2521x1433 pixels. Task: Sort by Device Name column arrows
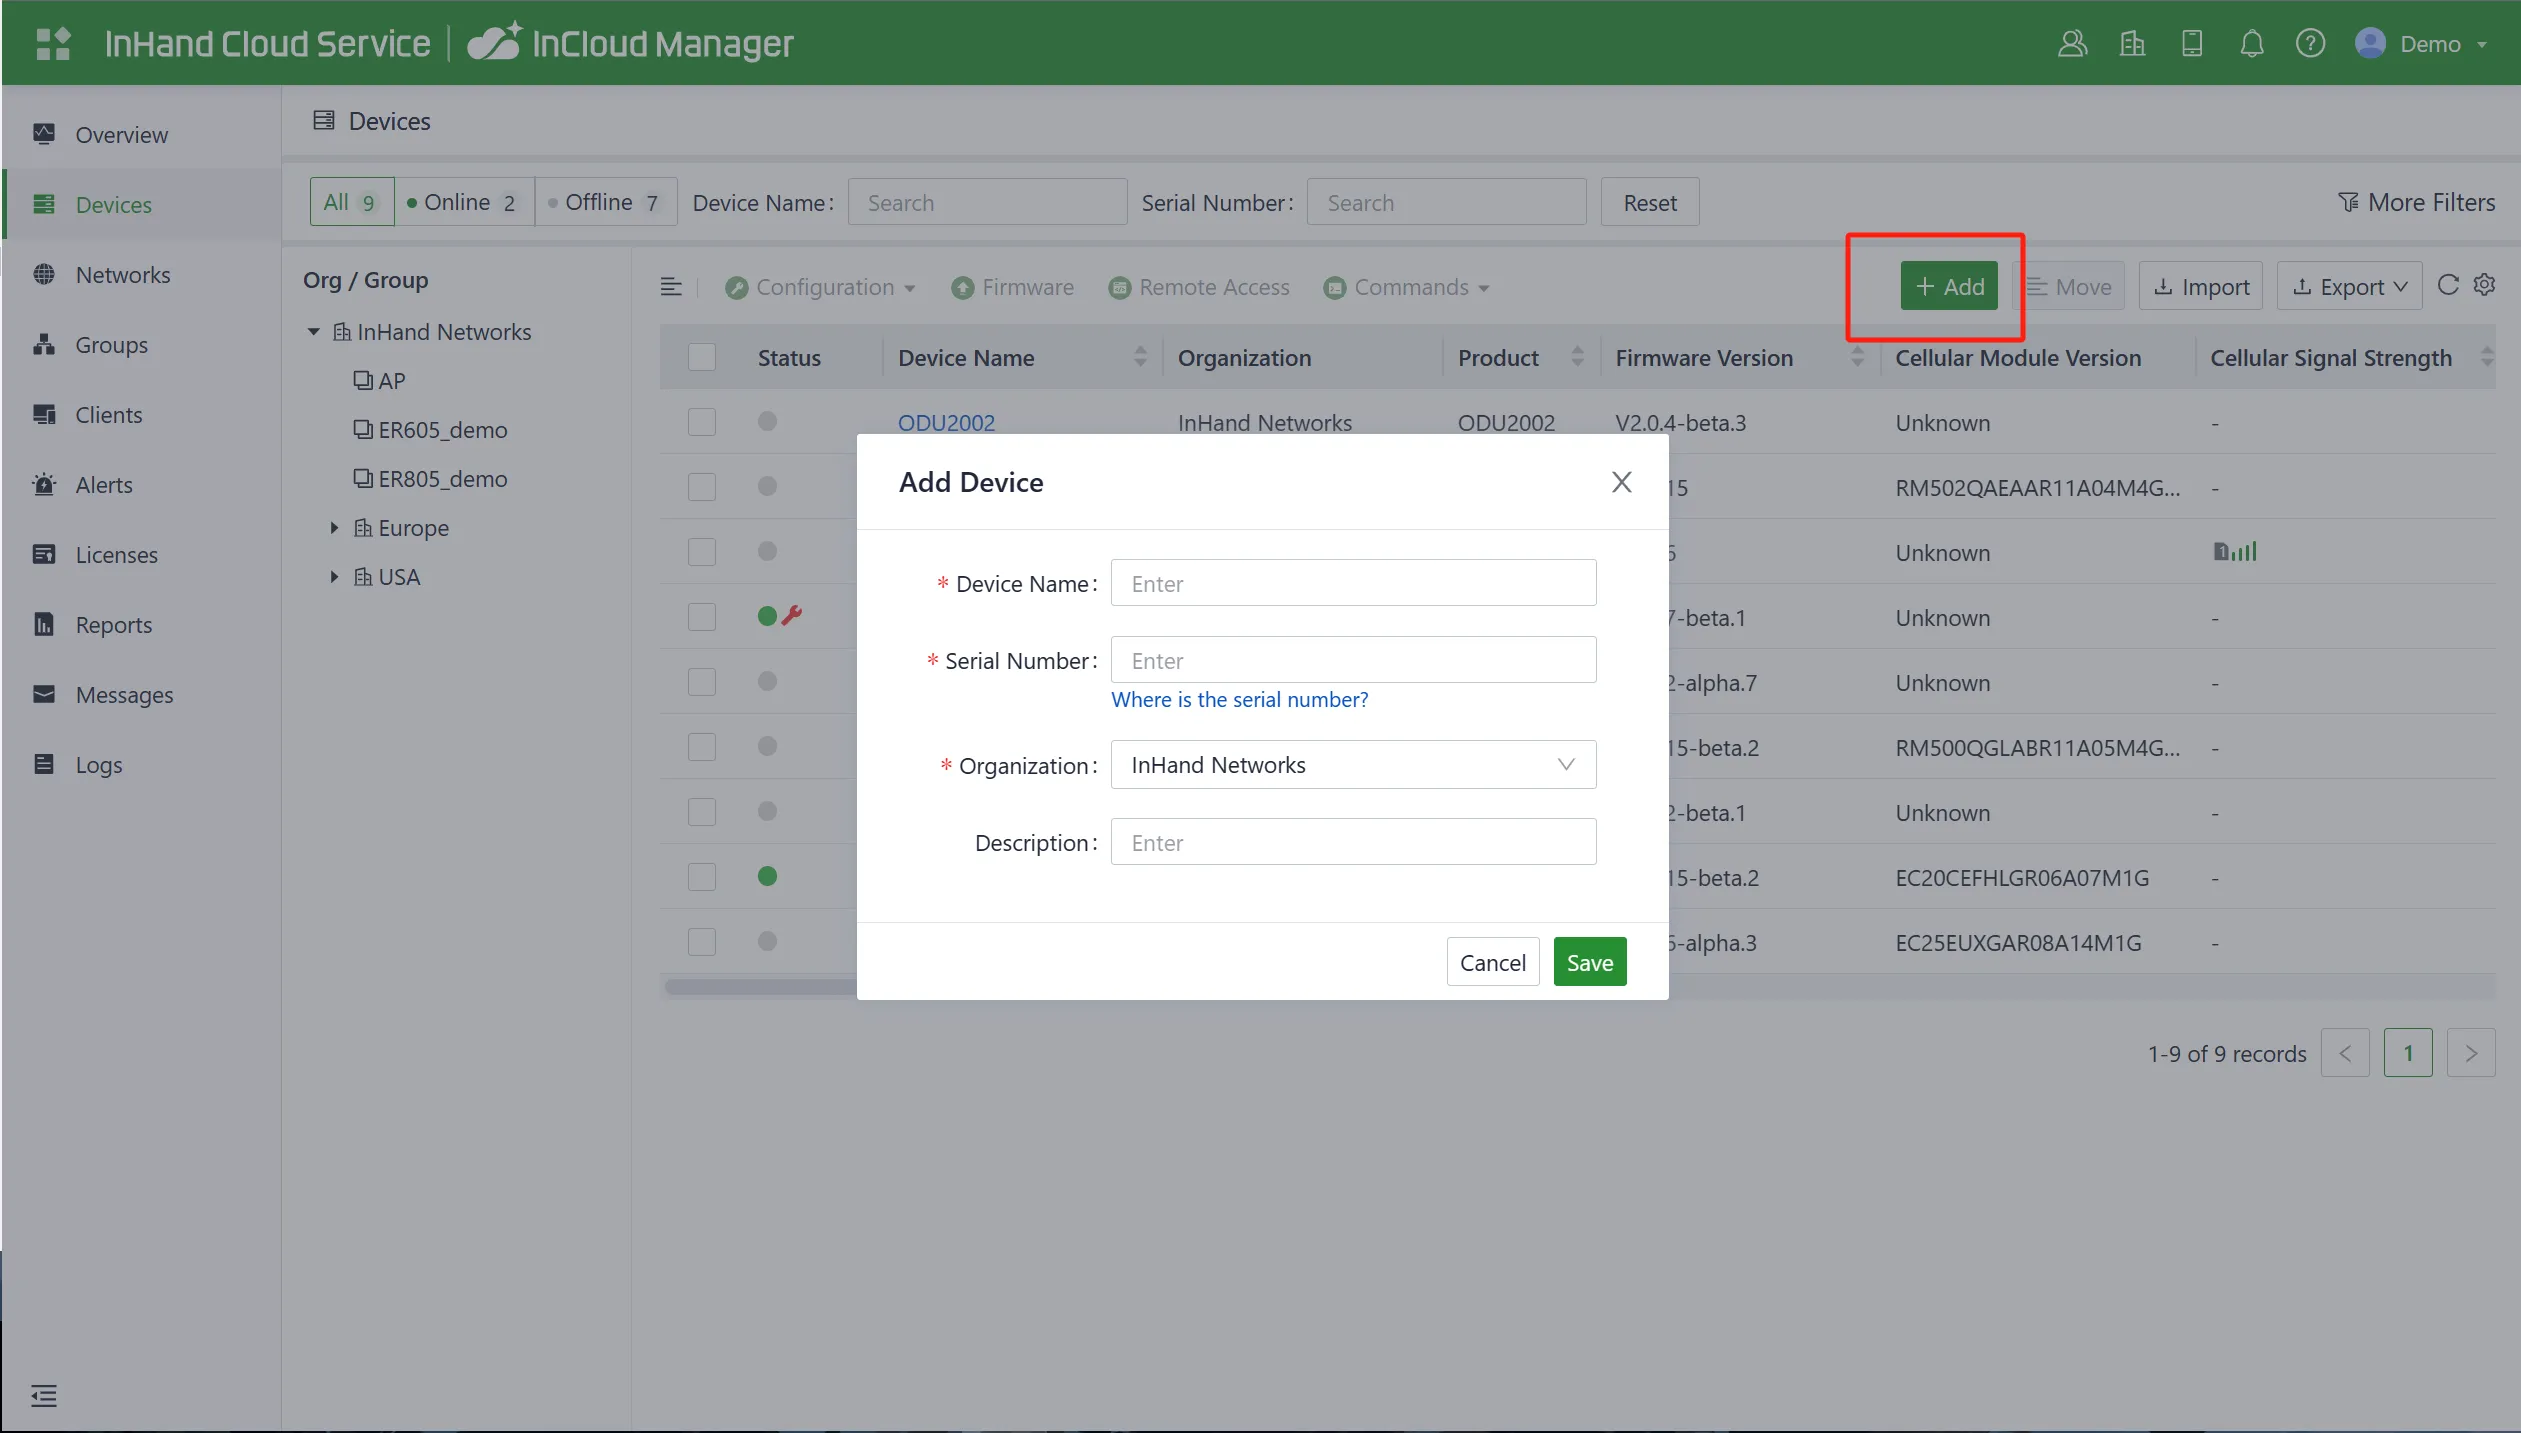click(1139, 357)
